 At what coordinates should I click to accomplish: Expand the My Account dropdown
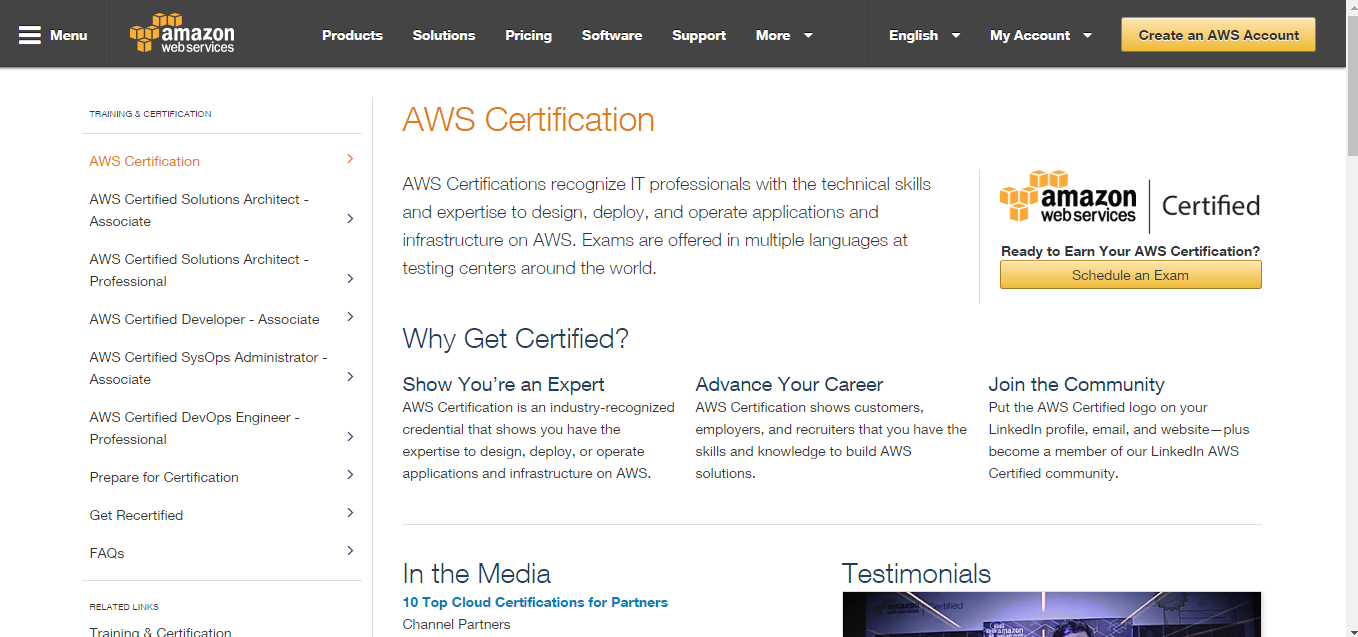[1041, 35]
